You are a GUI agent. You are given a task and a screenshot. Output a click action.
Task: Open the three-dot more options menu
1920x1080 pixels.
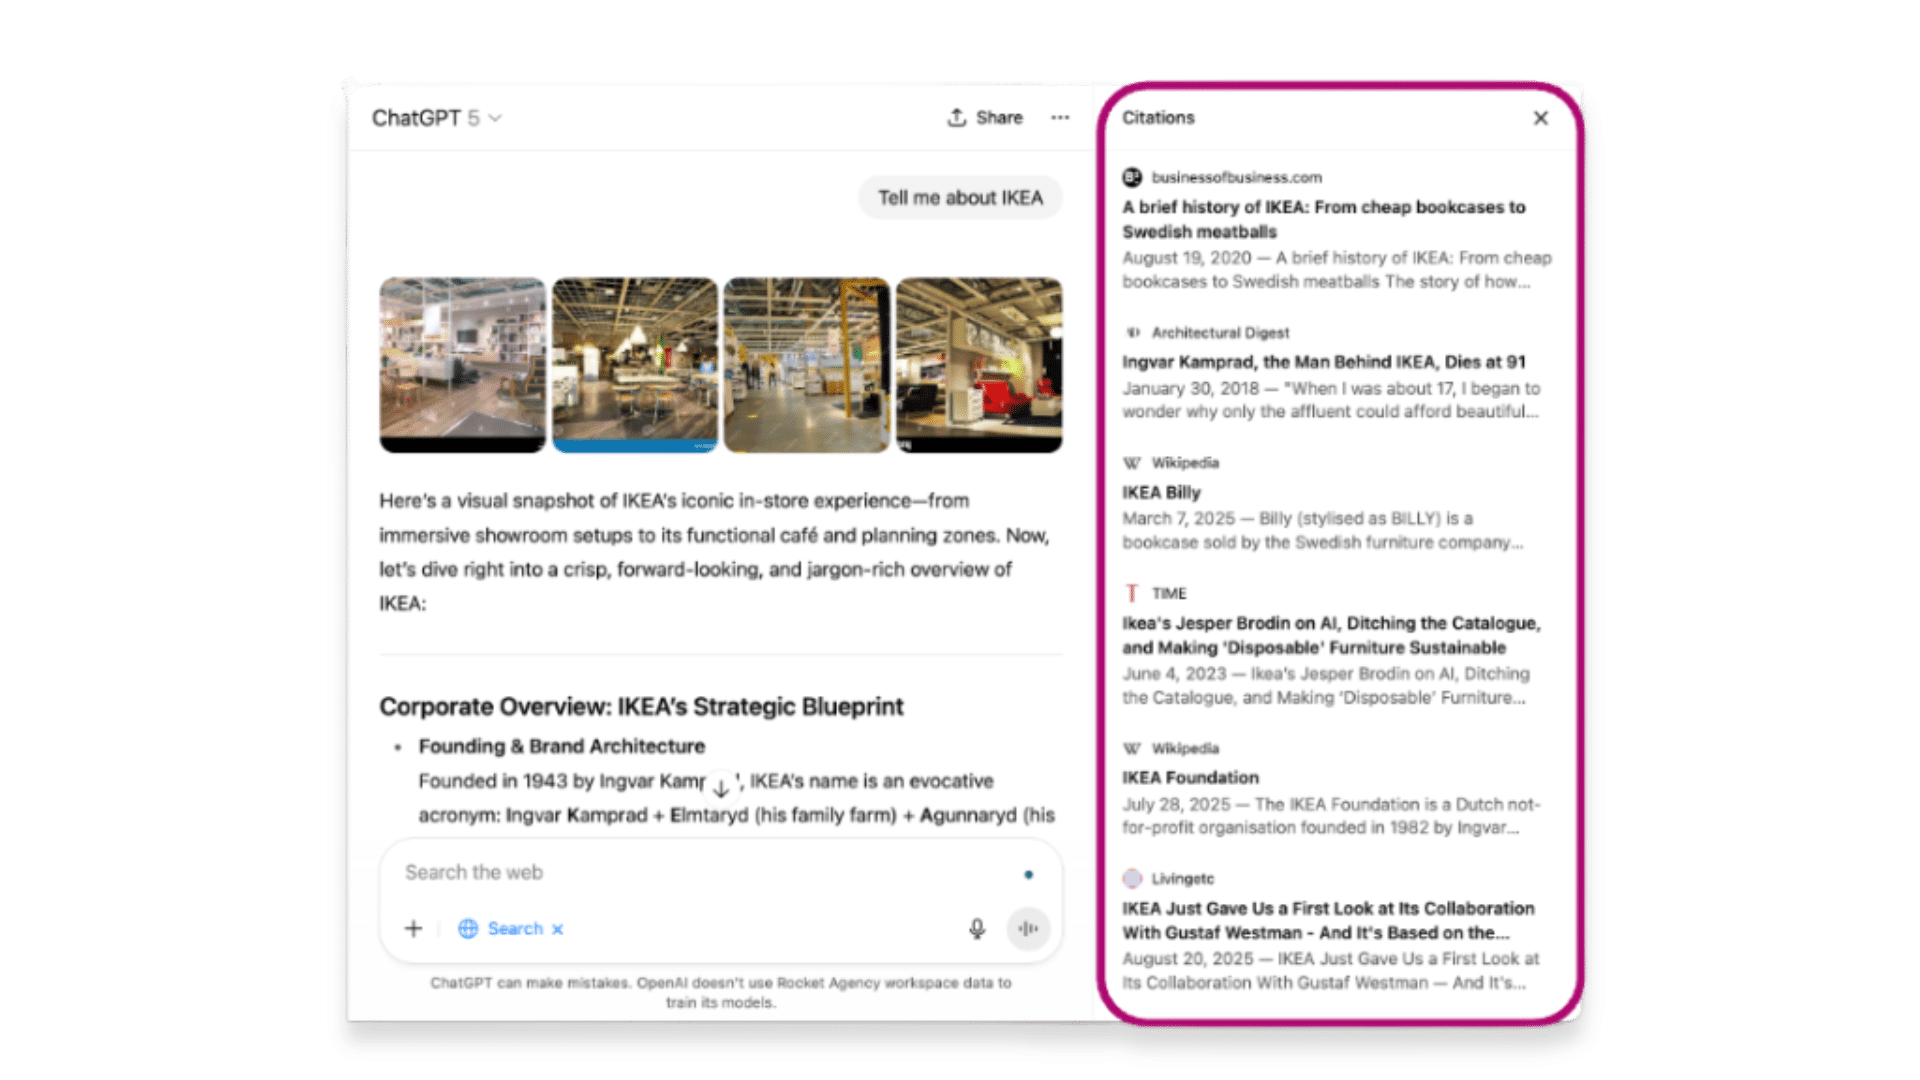pyautogui.click(x=1060, y=118)
